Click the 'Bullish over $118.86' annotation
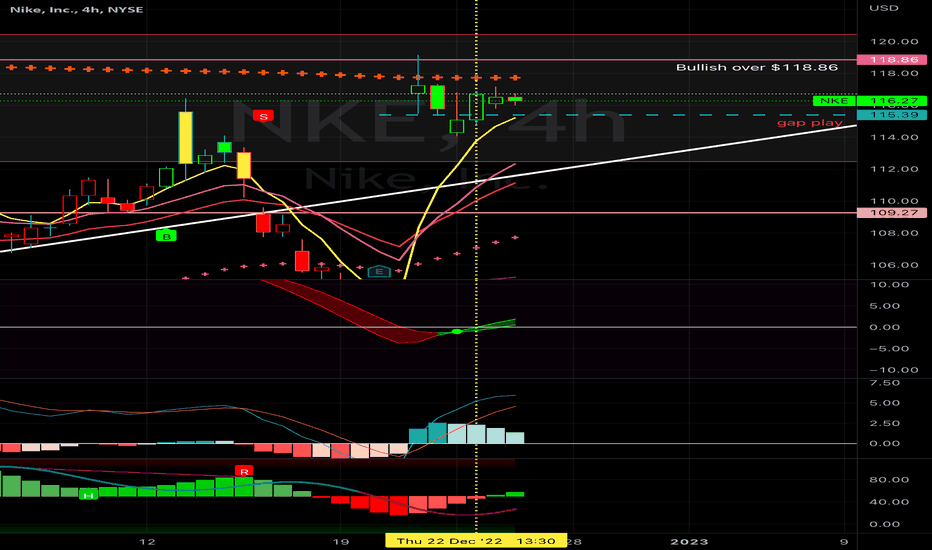Viewport: 932px width, 550px height. (x=757, y=67)
